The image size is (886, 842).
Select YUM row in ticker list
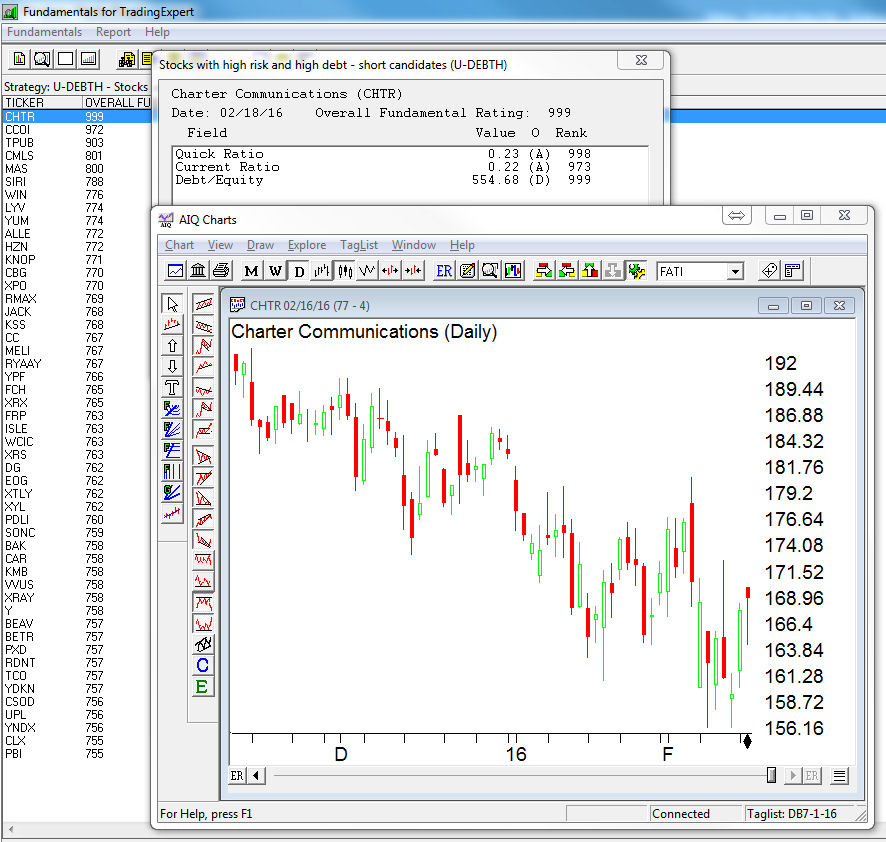click(77, 220)
